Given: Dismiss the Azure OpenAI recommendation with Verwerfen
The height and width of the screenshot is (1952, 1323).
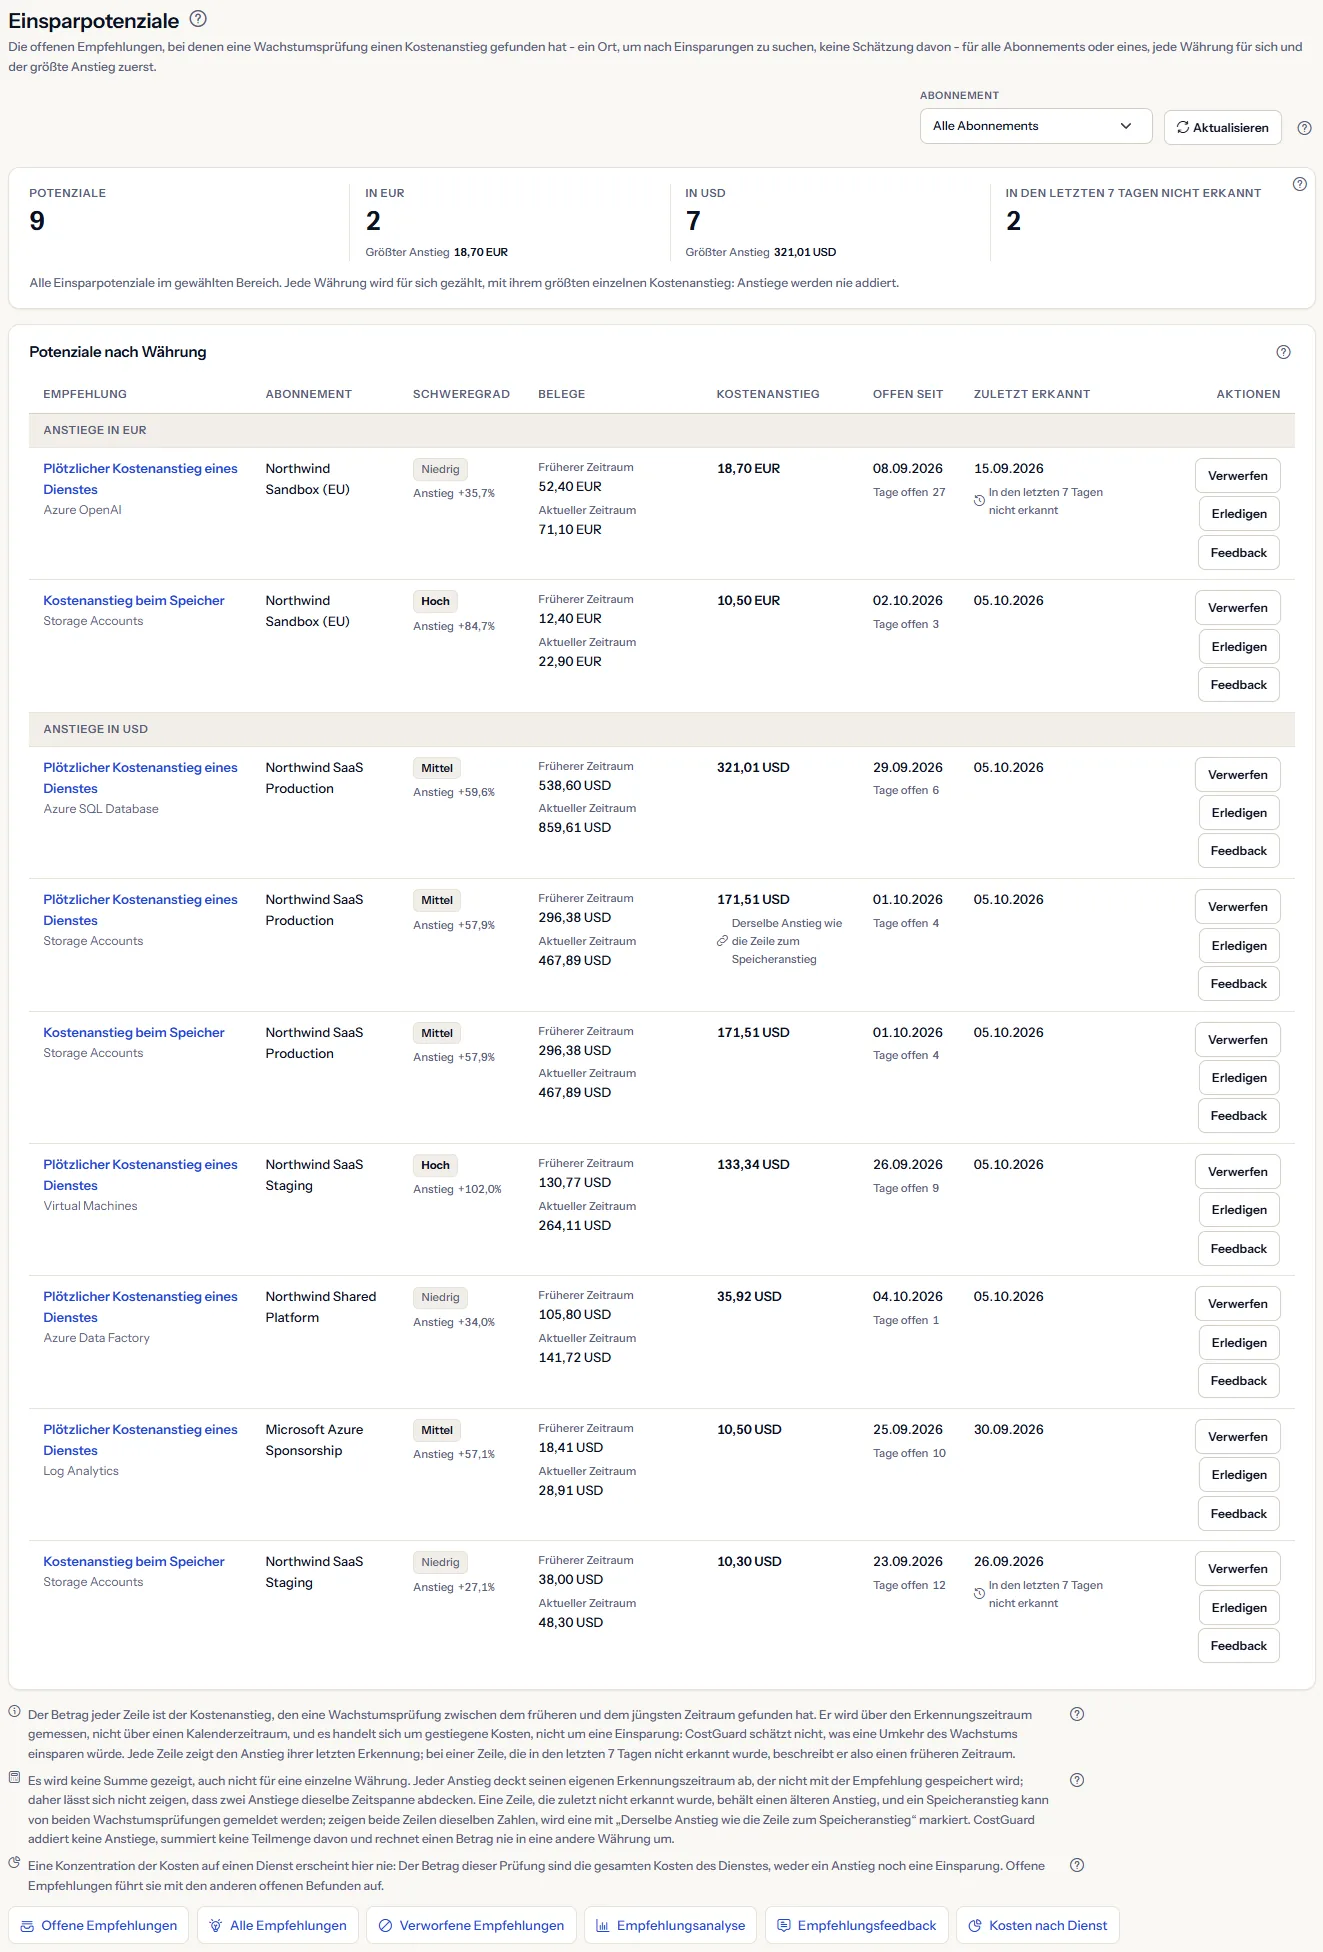Looking at the screenshot, I should pyautogui.click(x=1237, y=476).
